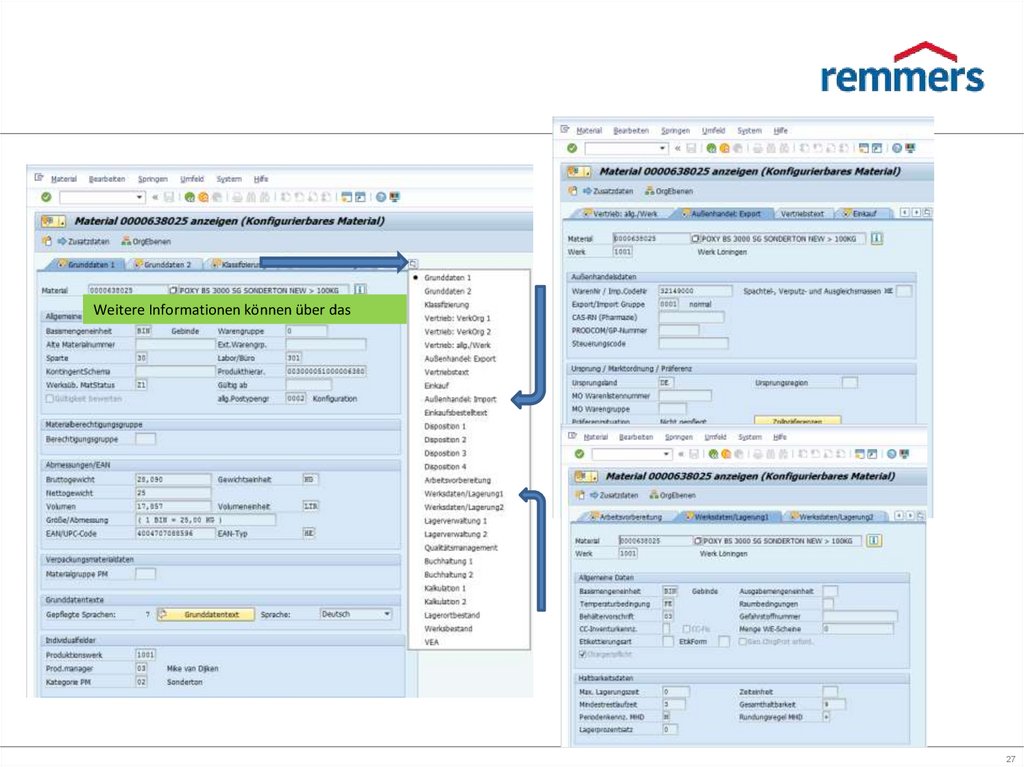Click Produkthierar. field in left window
This screenshot has height=767, width=1024.
tap(325, 371)
